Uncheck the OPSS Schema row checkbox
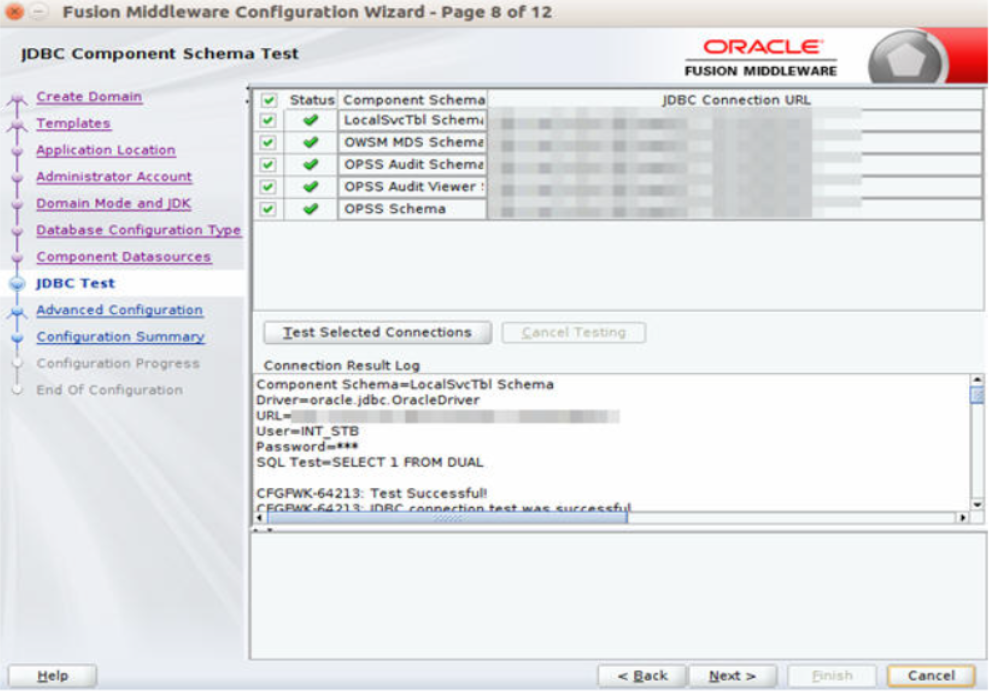Viewport: 993px width, 696px height. tap(268, 208)
